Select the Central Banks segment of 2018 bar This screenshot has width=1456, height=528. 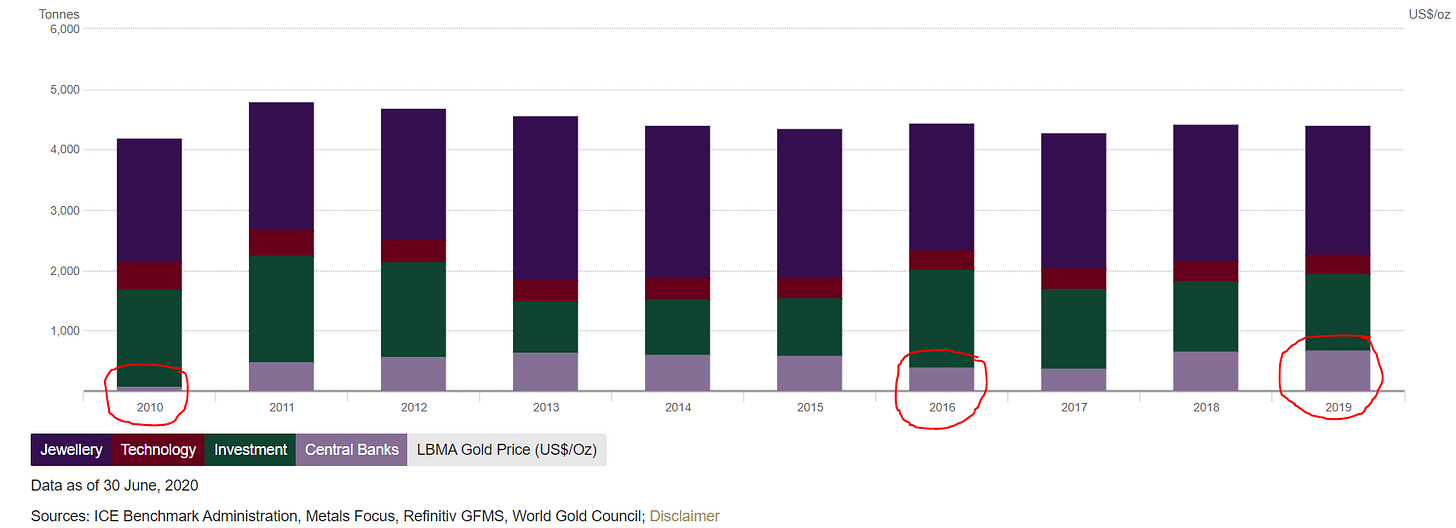pos(1205,370)
